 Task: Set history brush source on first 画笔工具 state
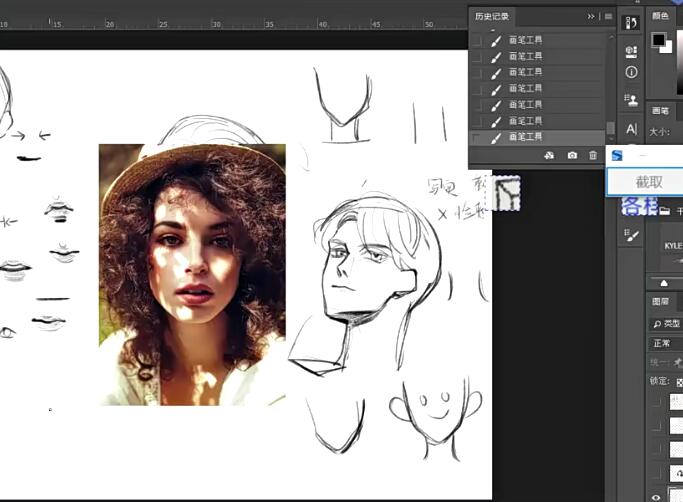click(476, 40)
